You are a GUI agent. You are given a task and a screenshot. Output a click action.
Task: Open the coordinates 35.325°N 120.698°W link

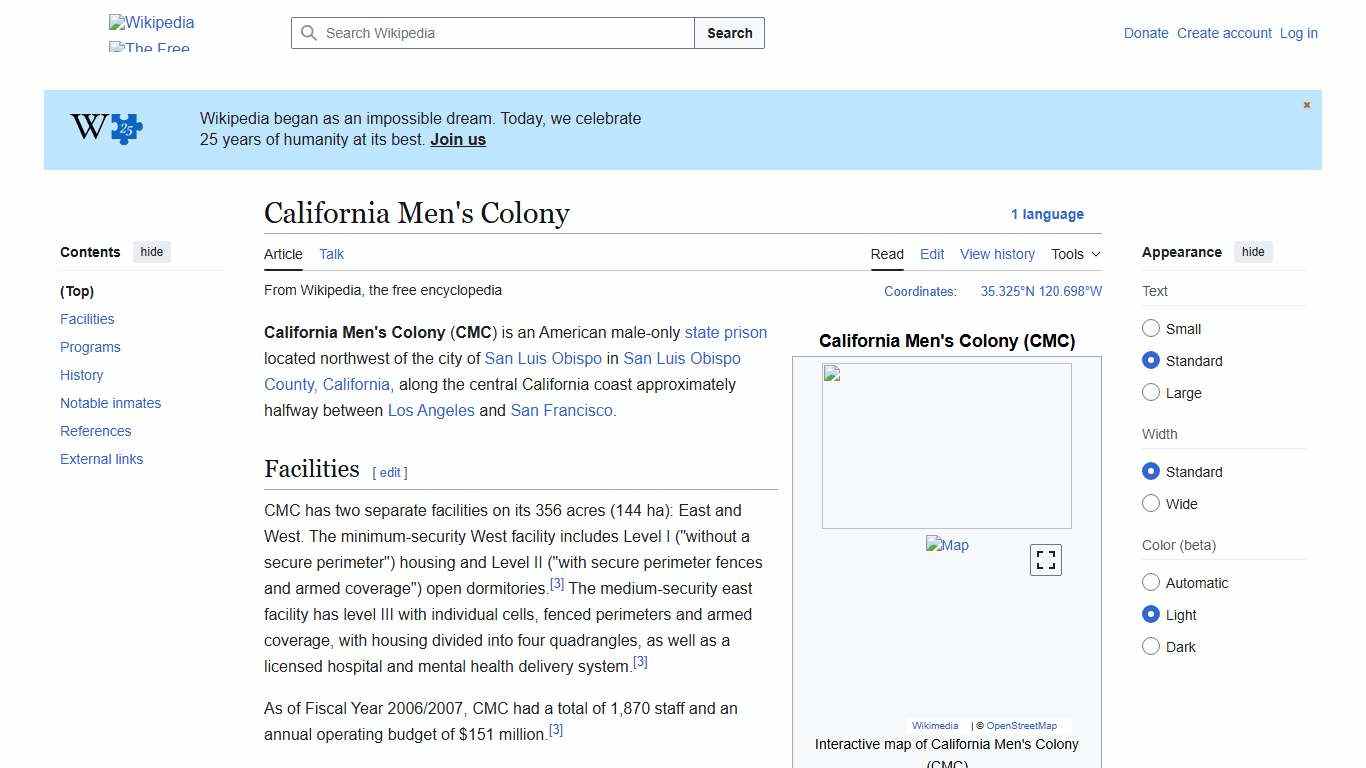(1039, 291)
